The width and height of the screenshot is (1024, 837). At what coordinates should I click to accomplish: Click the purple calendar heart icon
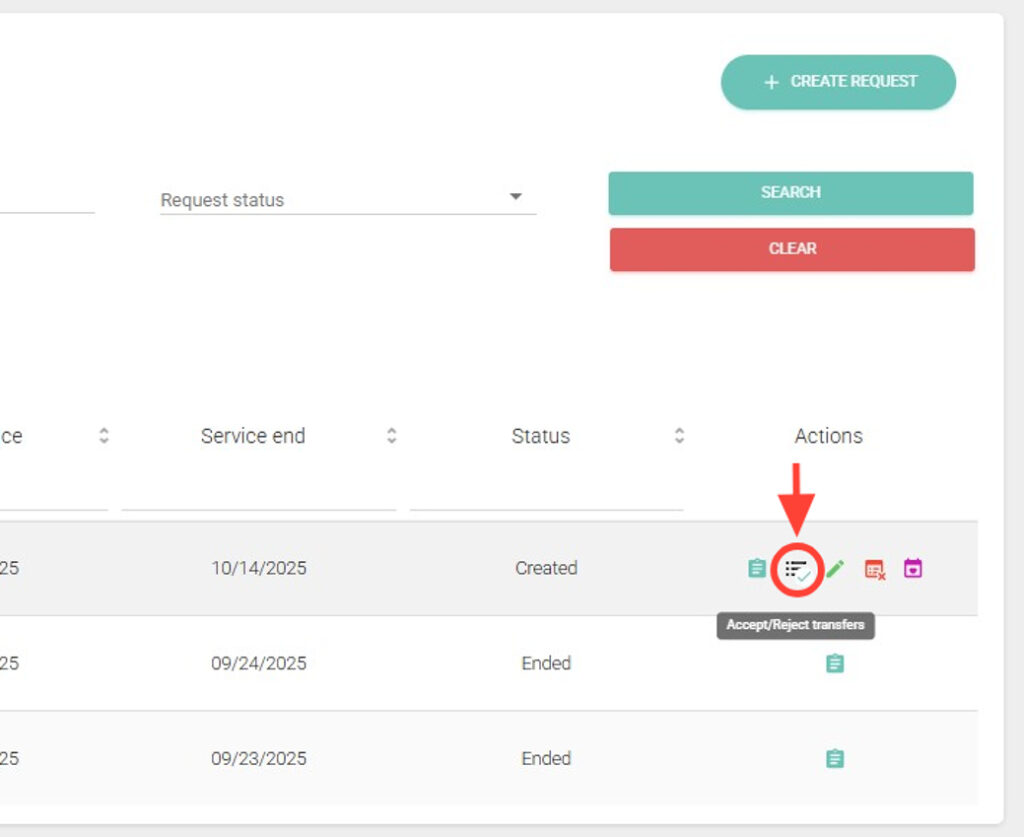(912, 569)
